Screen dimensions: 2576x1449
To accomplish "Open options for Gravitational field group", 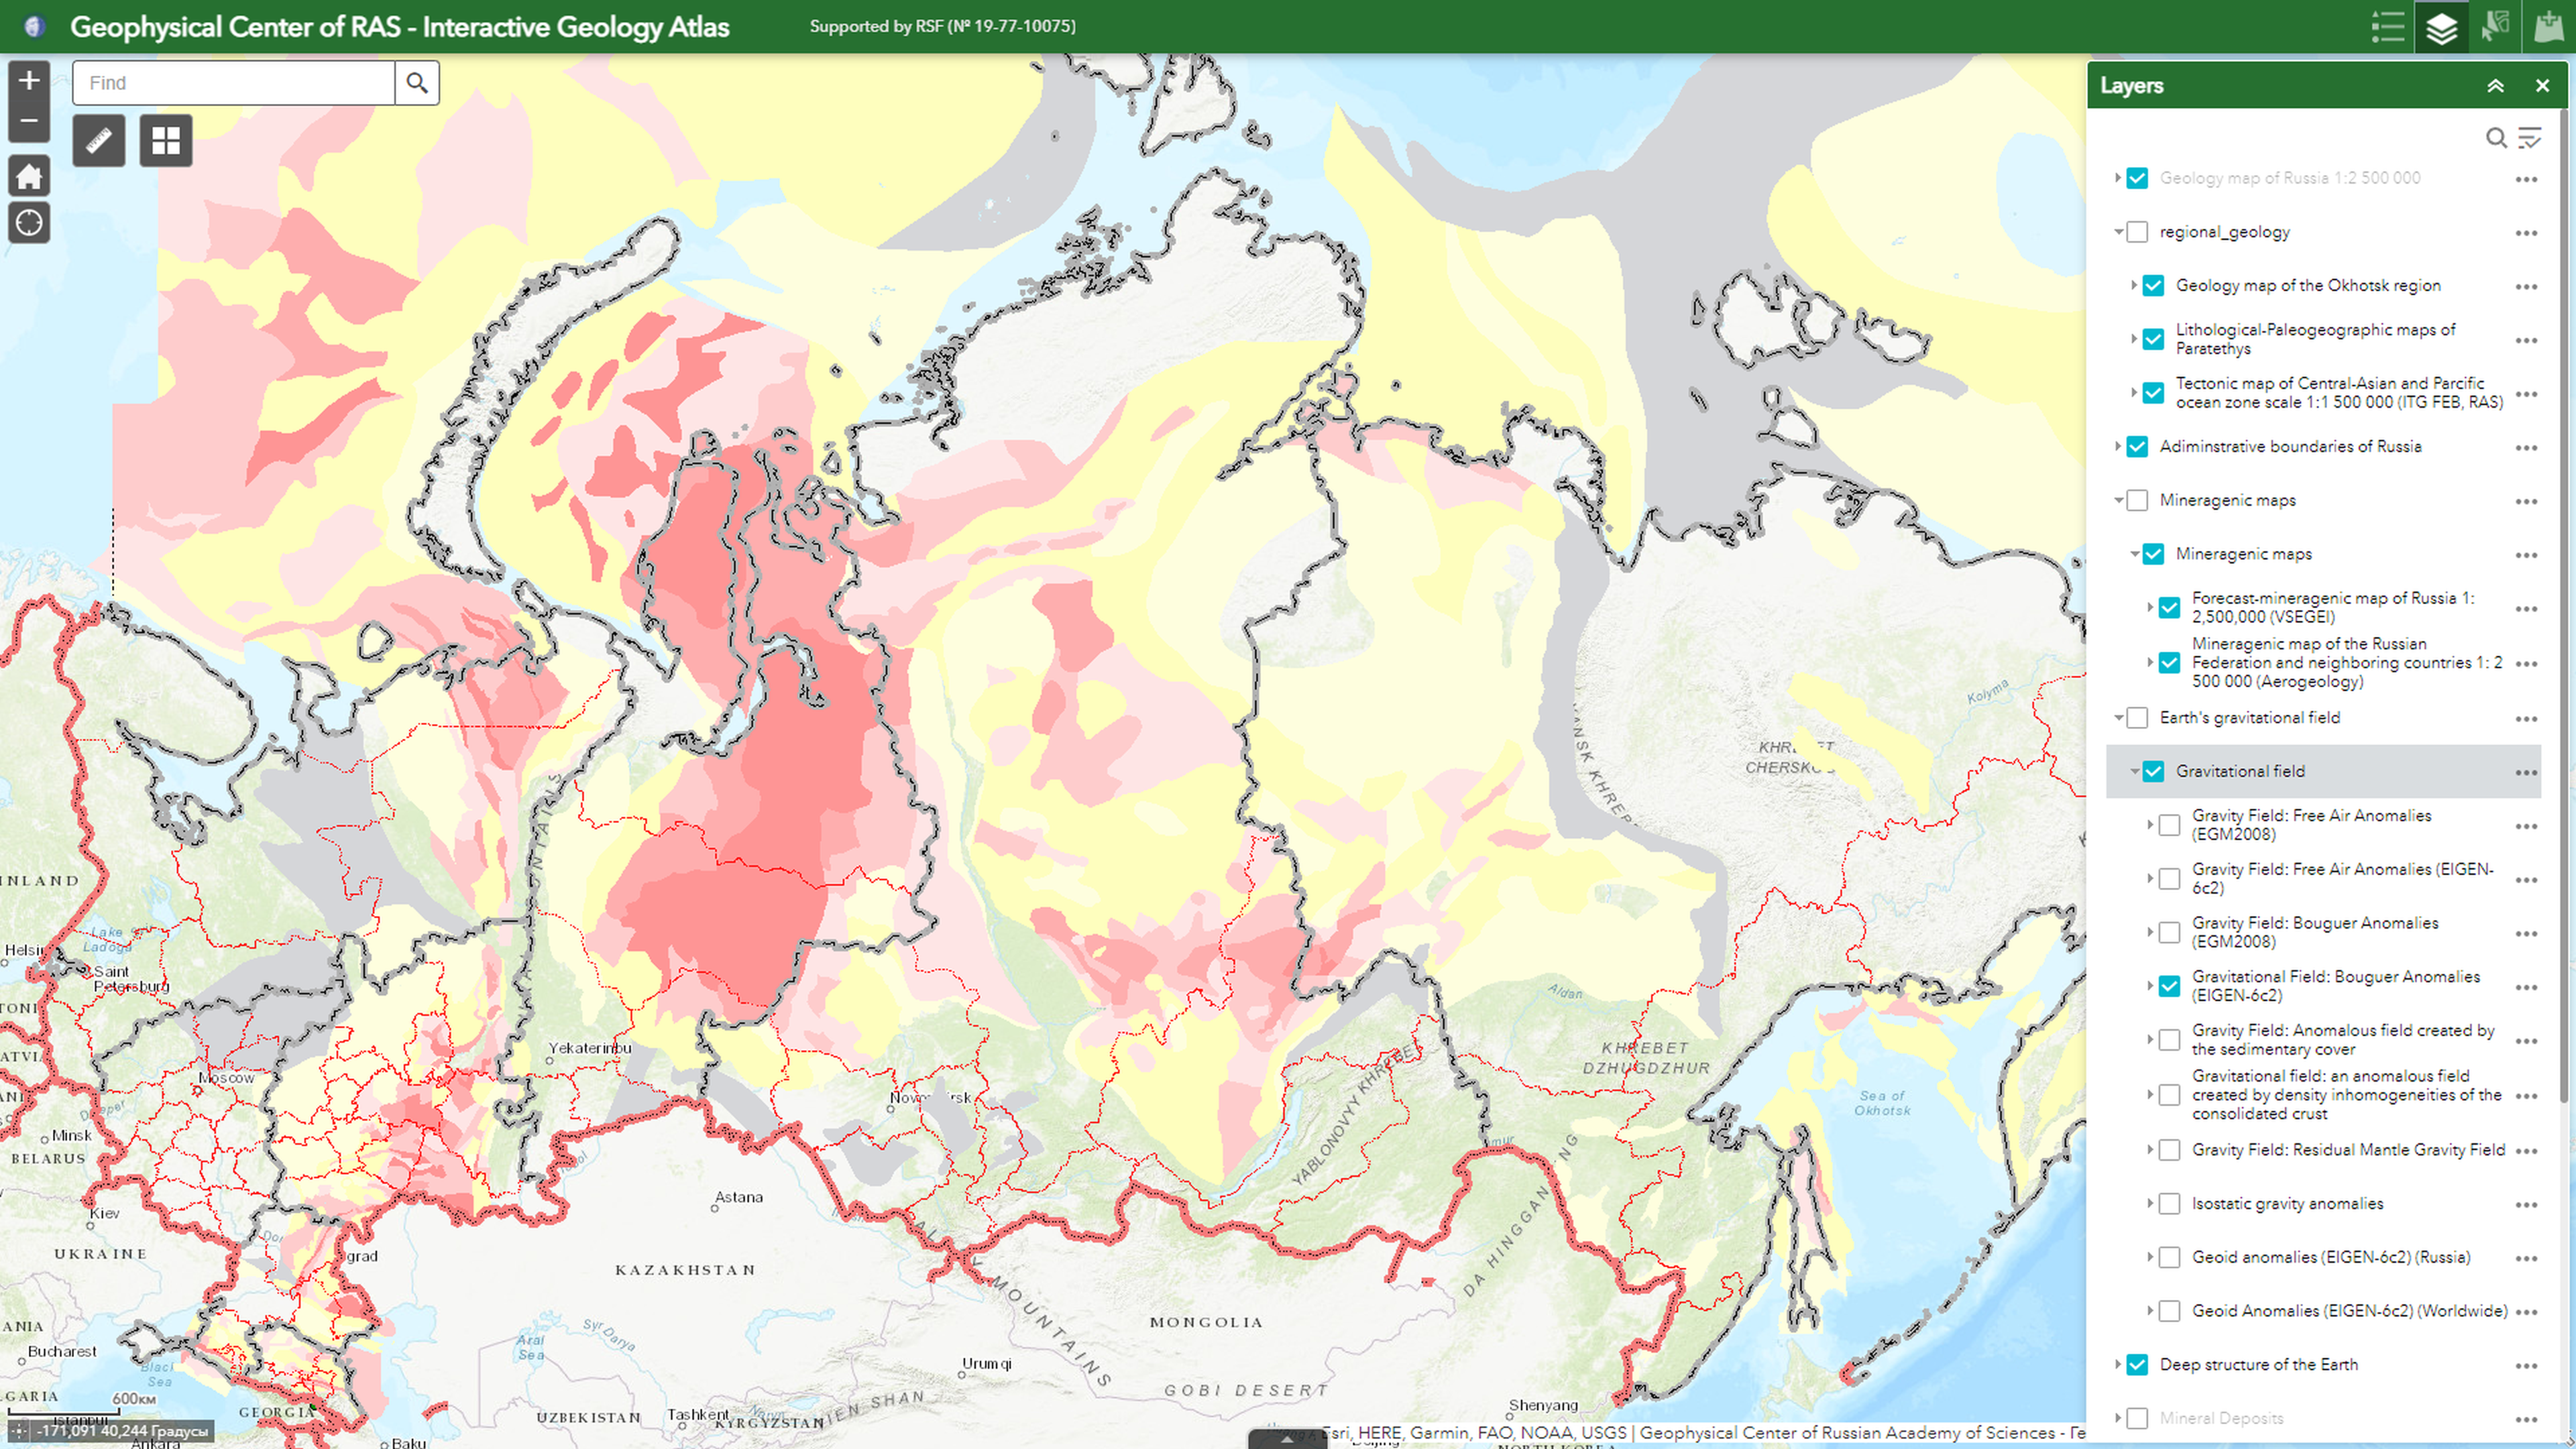I will click(x=2526, y=772).
